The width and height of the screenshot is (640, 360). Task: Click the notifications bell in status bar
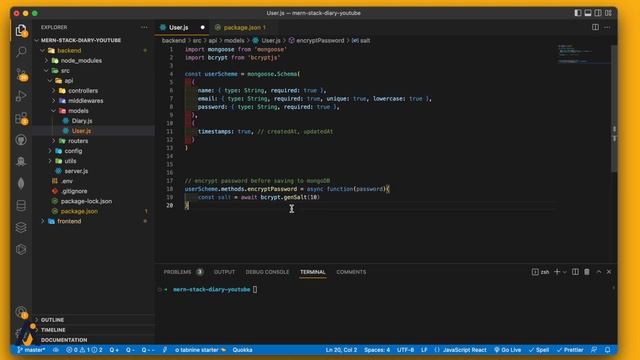607,350
